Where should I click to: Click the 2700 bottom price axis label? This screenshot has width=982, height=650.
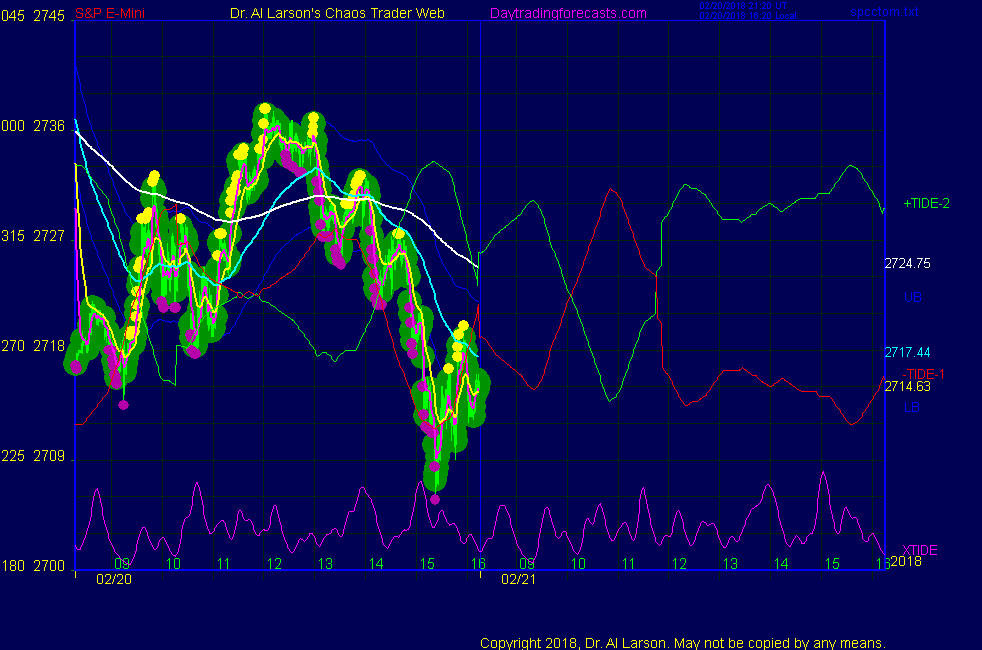(x=49, y=566)
